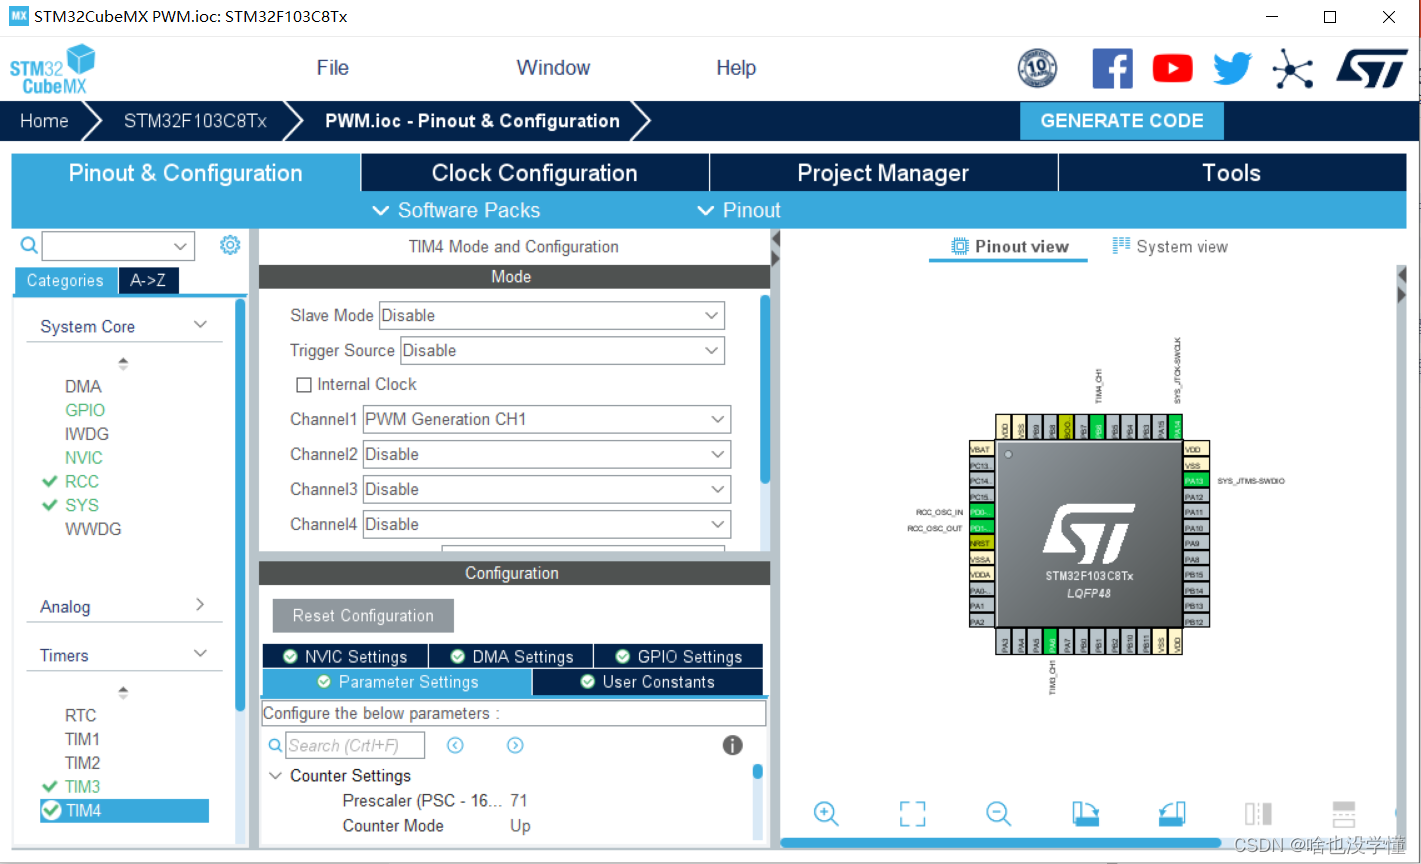Open the peripheral search combo box arrow

(x=180, y=246)
